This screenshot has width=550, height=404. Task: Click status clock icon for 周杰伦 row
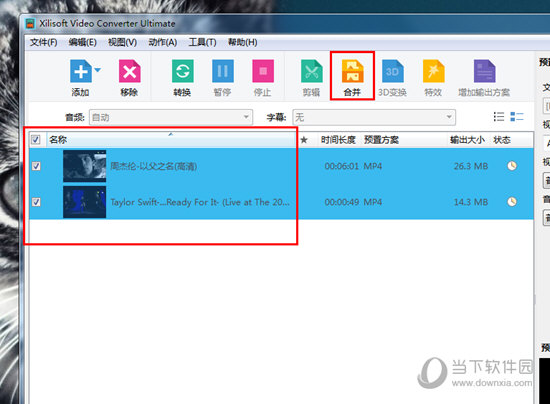point(512,166)
